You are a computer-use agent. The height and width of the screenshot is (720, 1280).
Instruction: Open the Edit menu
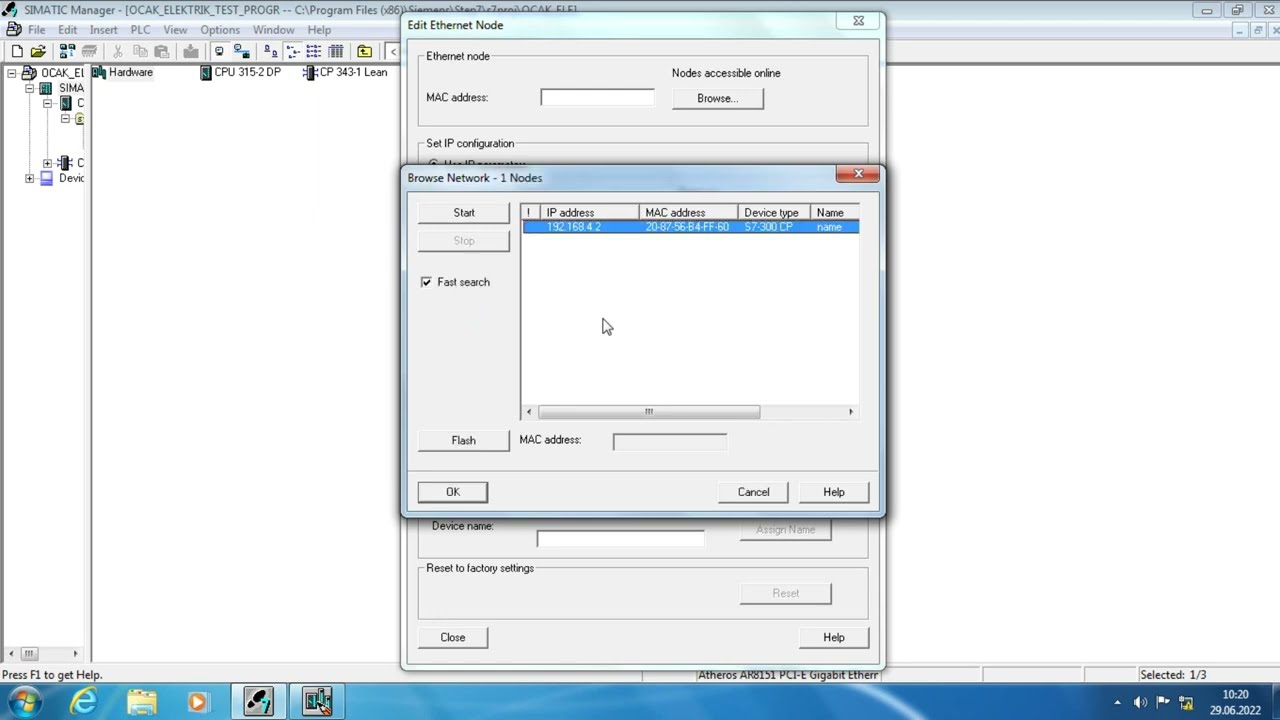(x=67, y=30)
